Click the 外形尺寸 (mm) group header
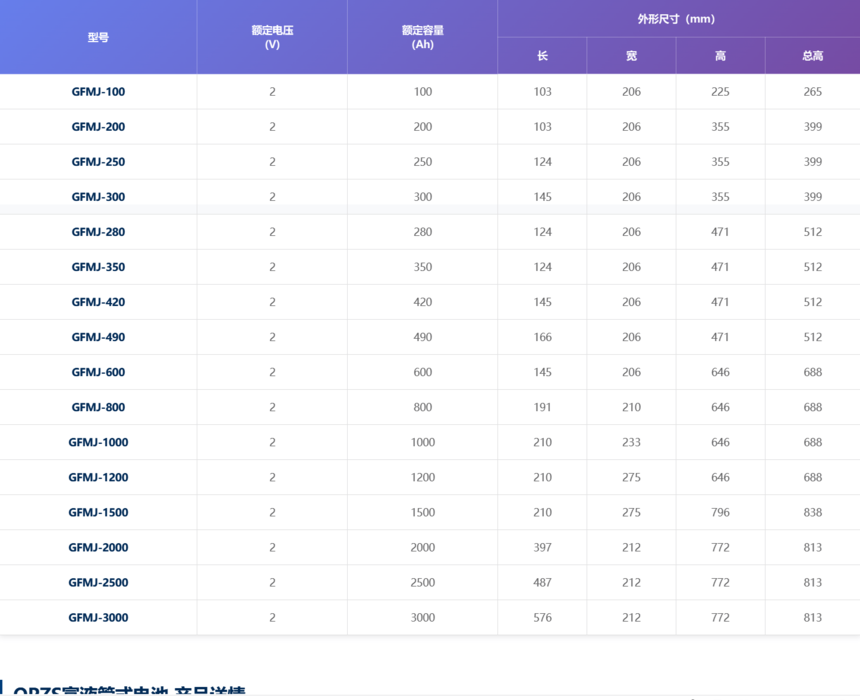The width and height of the screenshot is (860, 700). click(676, 19)
